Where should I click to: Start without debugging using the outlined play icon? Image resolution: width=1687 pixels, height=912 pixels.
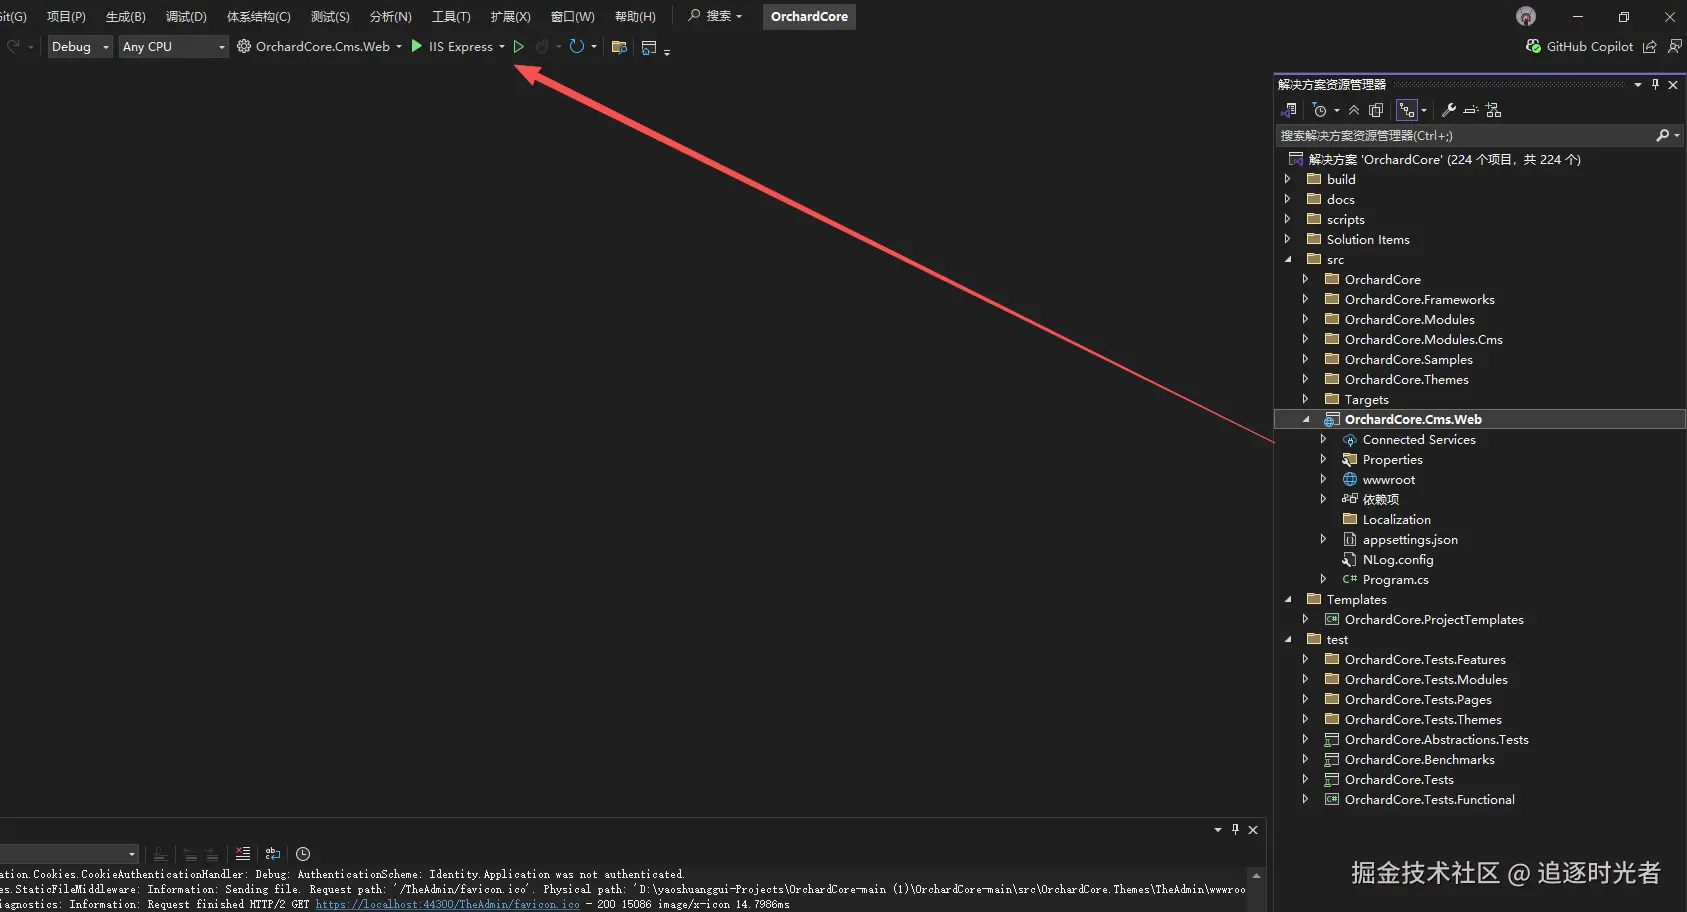tap(518, 46)
